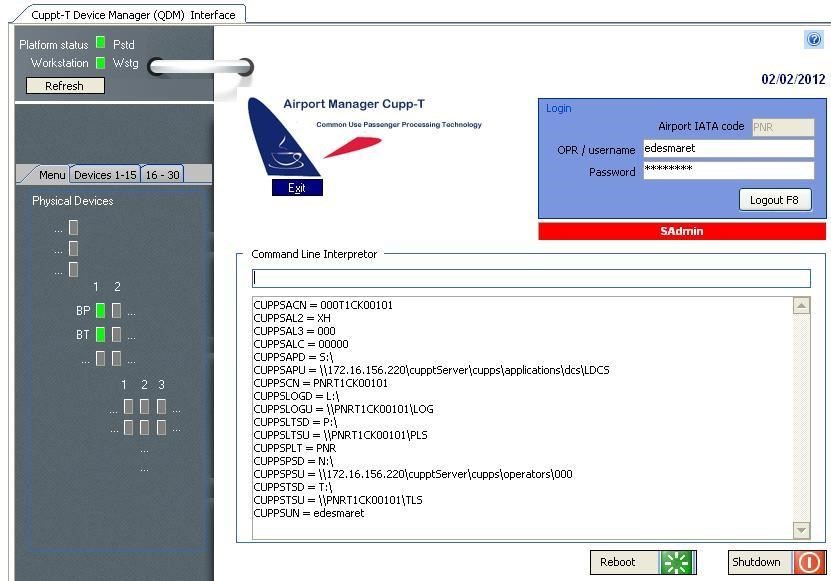Click the green BP device indicator
Viewport: 831px width, 581px height.
[100, 311]
